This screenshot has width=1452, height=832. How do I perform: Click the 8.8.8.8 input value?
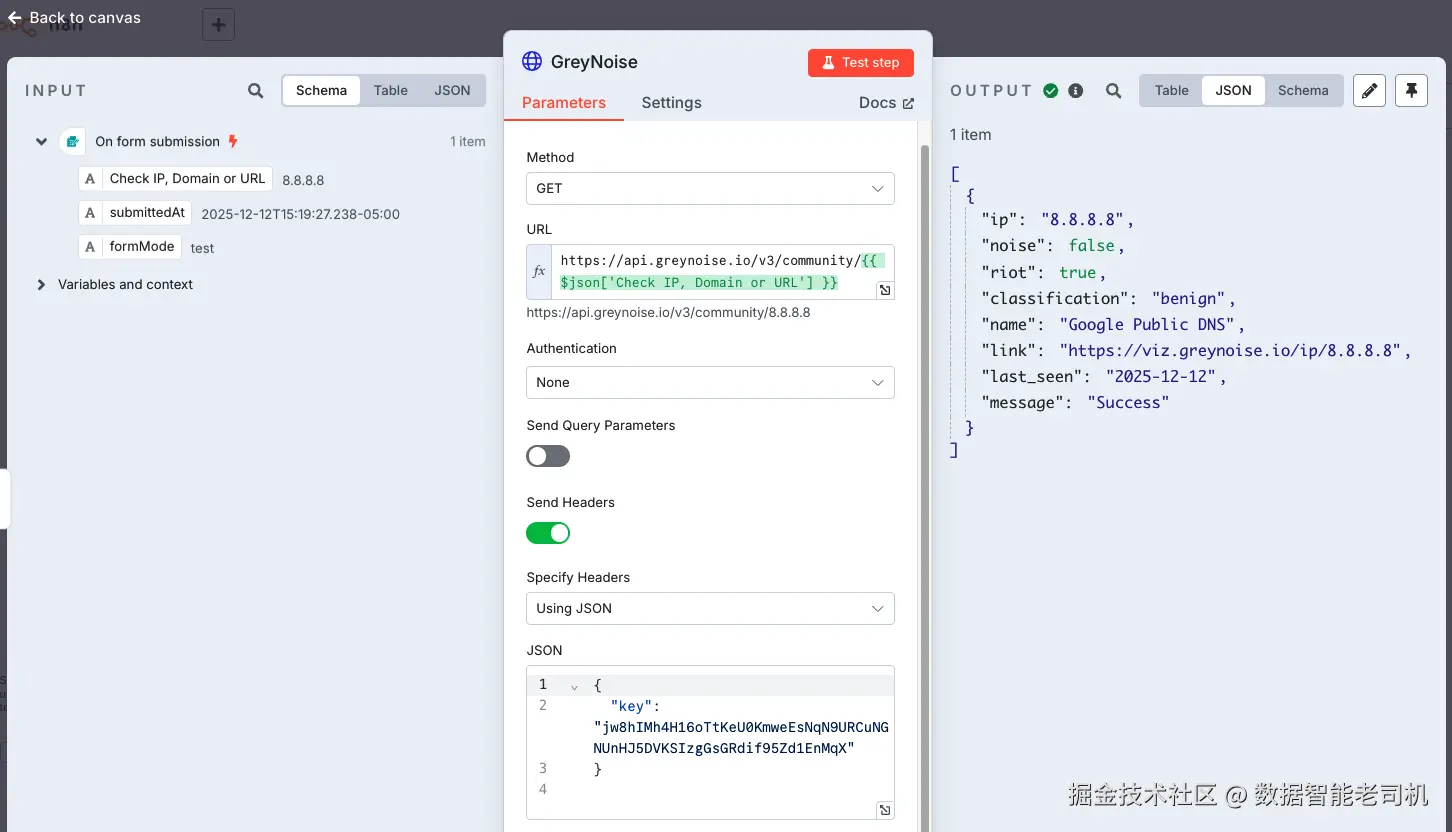click(x=303, y=180)
